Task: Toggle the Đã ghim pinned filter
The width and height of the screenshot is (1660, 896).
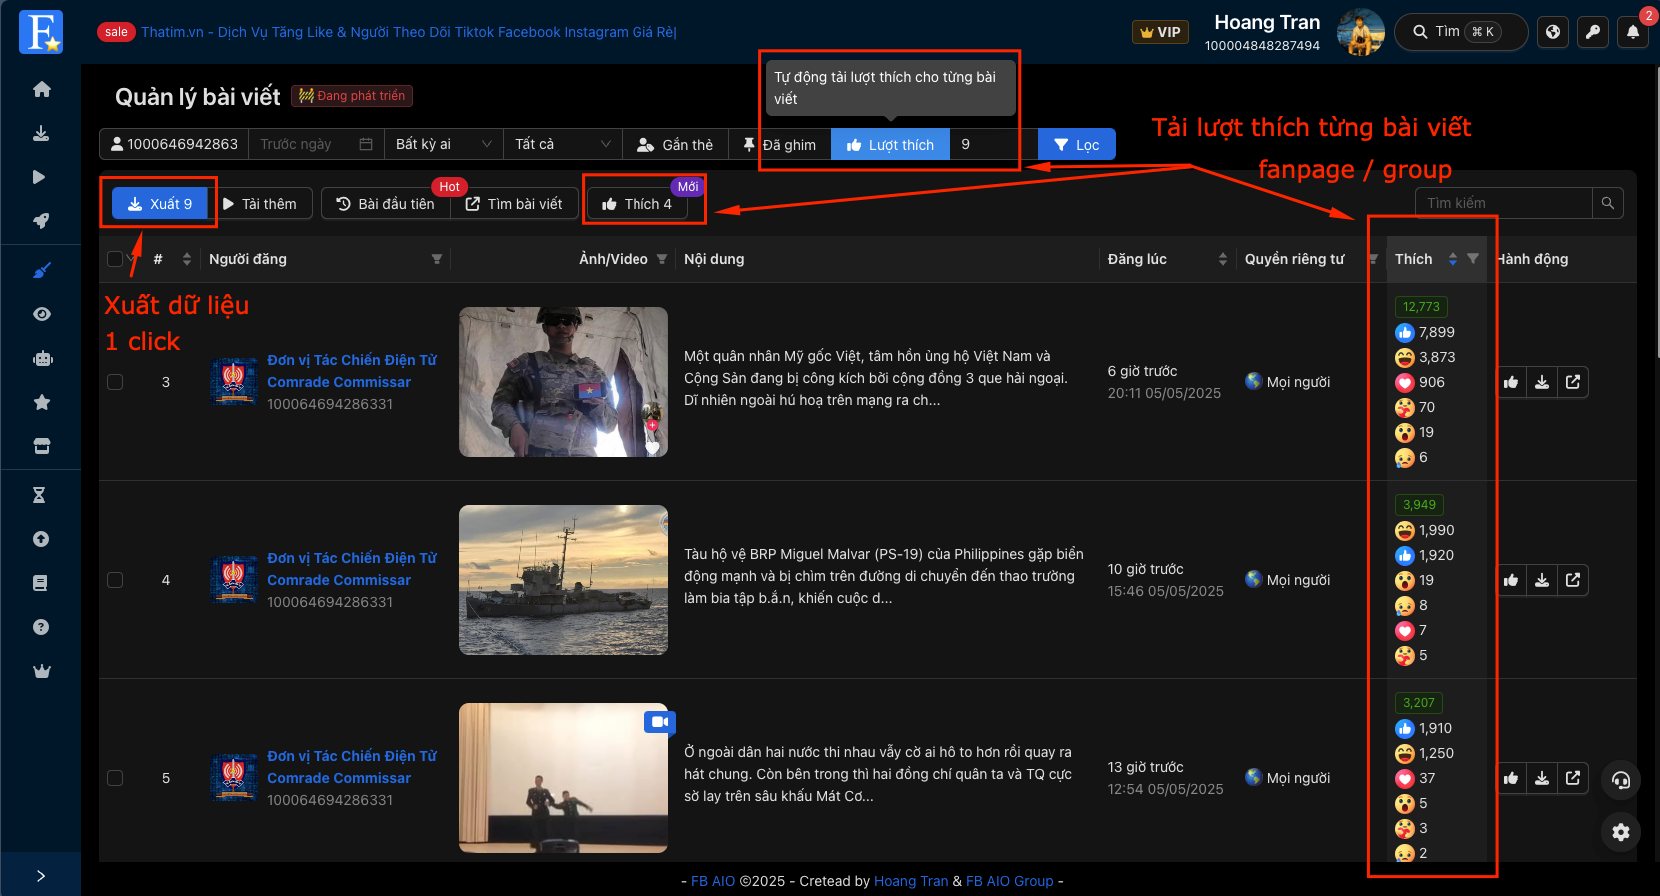Action: coord(779,145)
